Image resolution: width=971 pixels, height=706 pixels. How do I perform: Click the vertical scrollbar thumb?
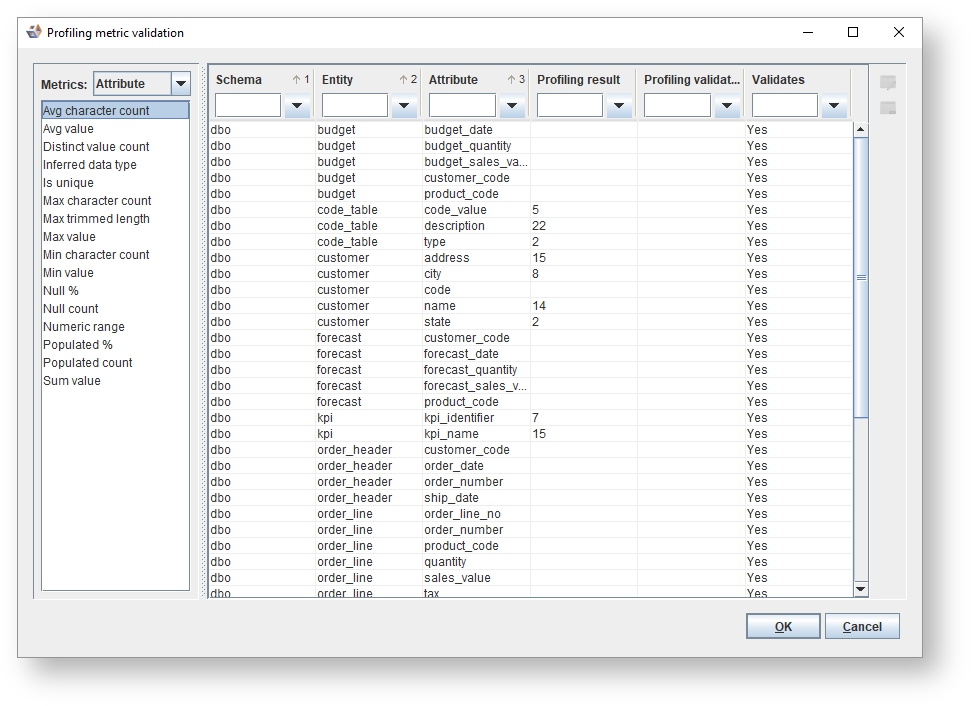pos(860,277)
